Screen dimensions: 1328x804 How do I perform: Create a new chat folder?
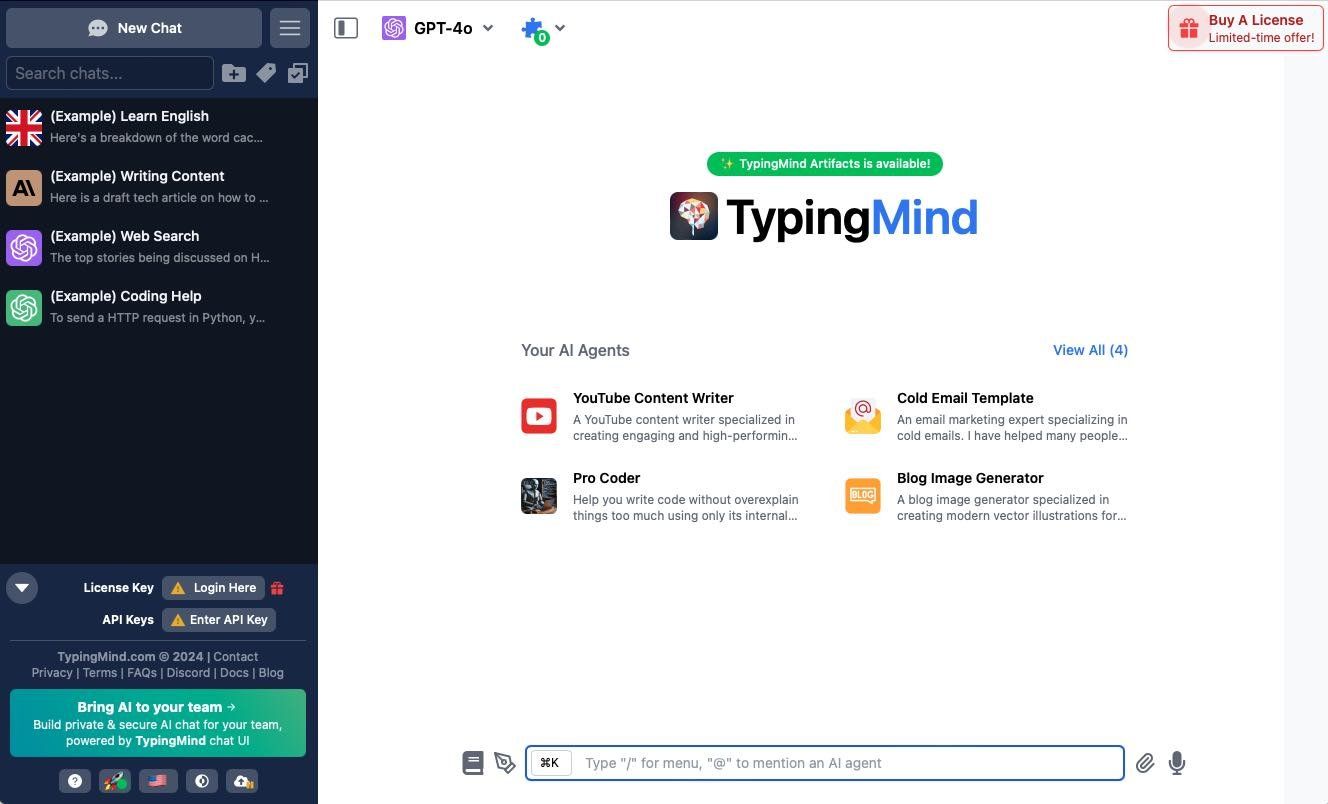click(233, 73)
